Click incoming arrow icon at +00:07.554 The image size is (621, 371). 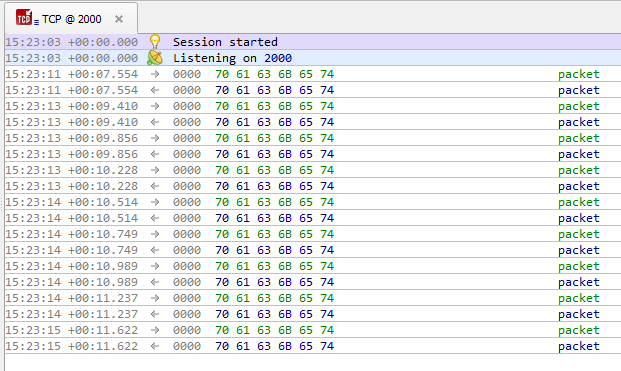coord(155,90)
